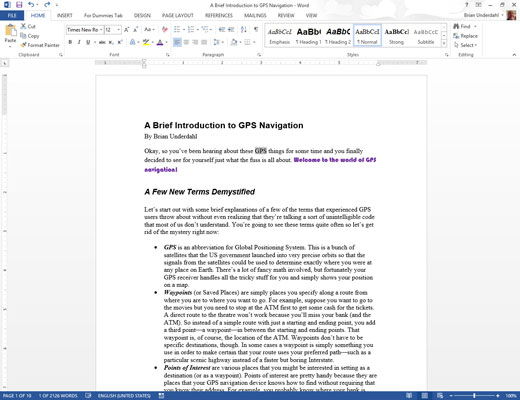520x400 pixels.
Task: Shrink the font size
Action: (x=135, y=30)
